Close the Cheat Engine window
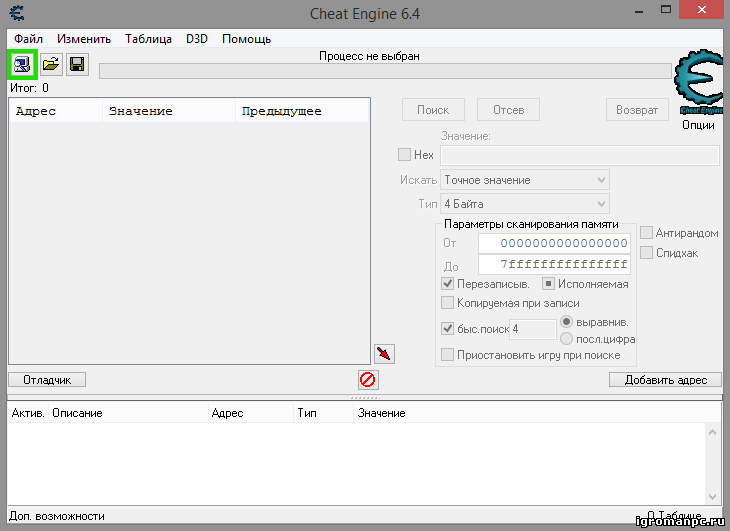This screenshot has height=531, width=730. tap(702, 10)
